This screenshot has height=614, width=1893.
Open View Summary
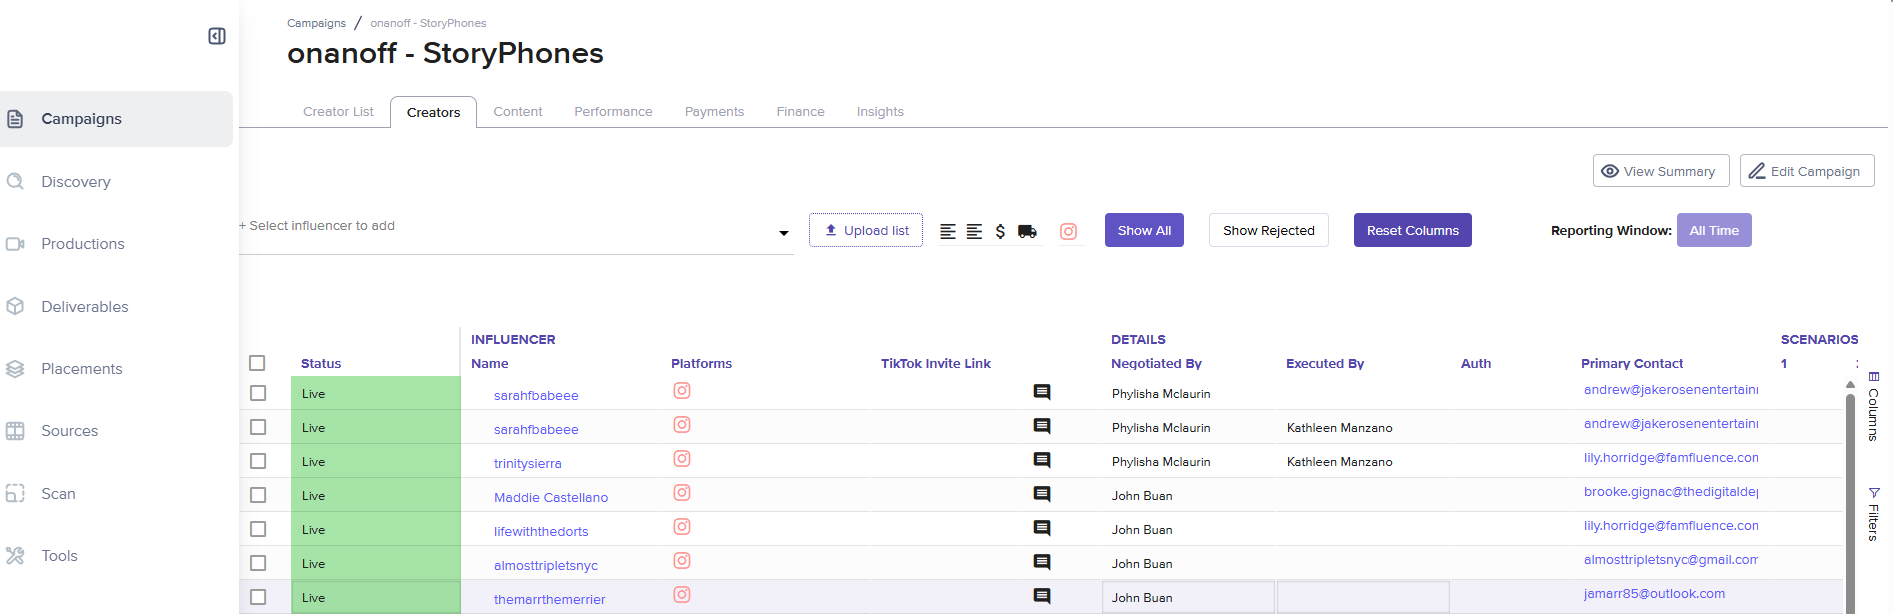coord(1661,171)
